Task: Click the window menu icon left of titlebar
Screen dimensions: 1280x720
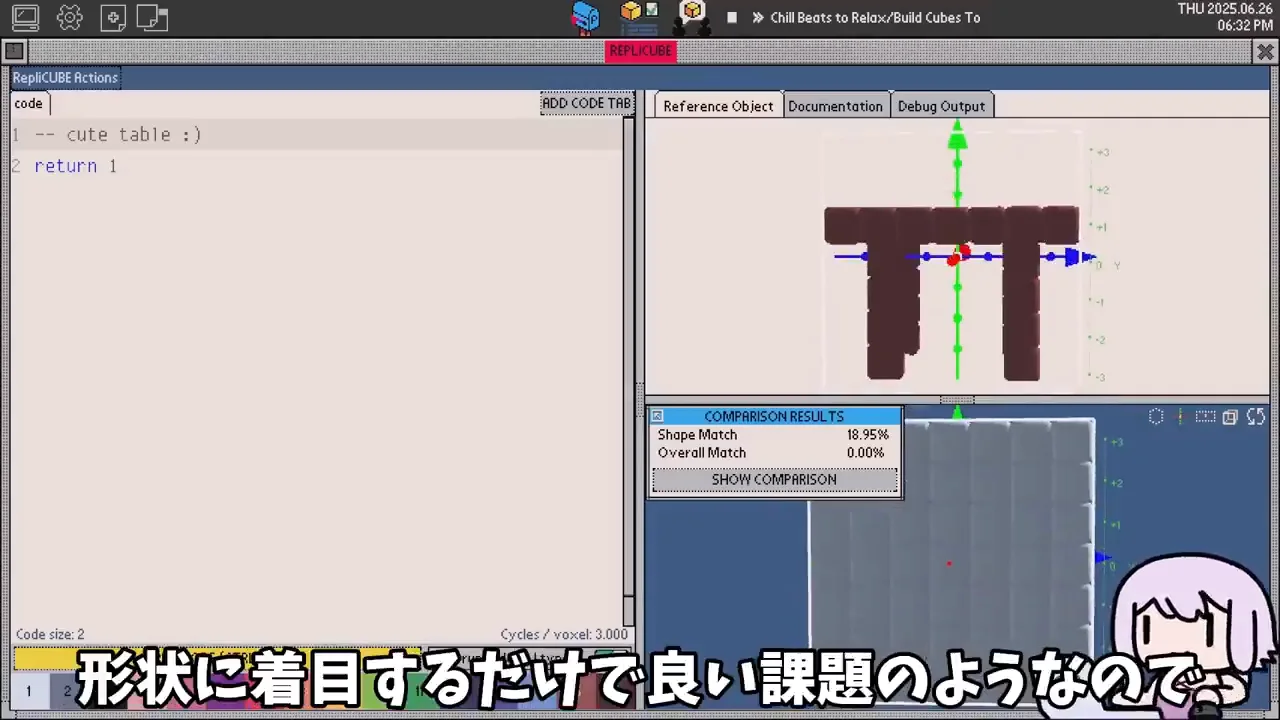Action: coord(14,51)
